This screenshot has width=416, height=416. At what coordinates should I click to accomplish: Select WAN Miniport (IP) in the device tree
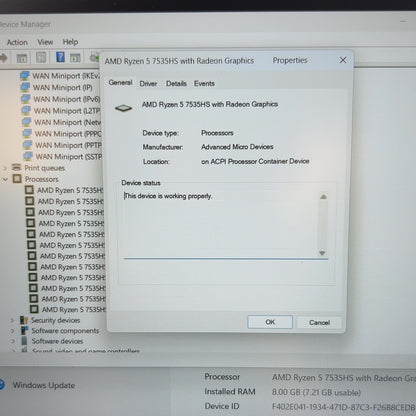pos(62,88)
